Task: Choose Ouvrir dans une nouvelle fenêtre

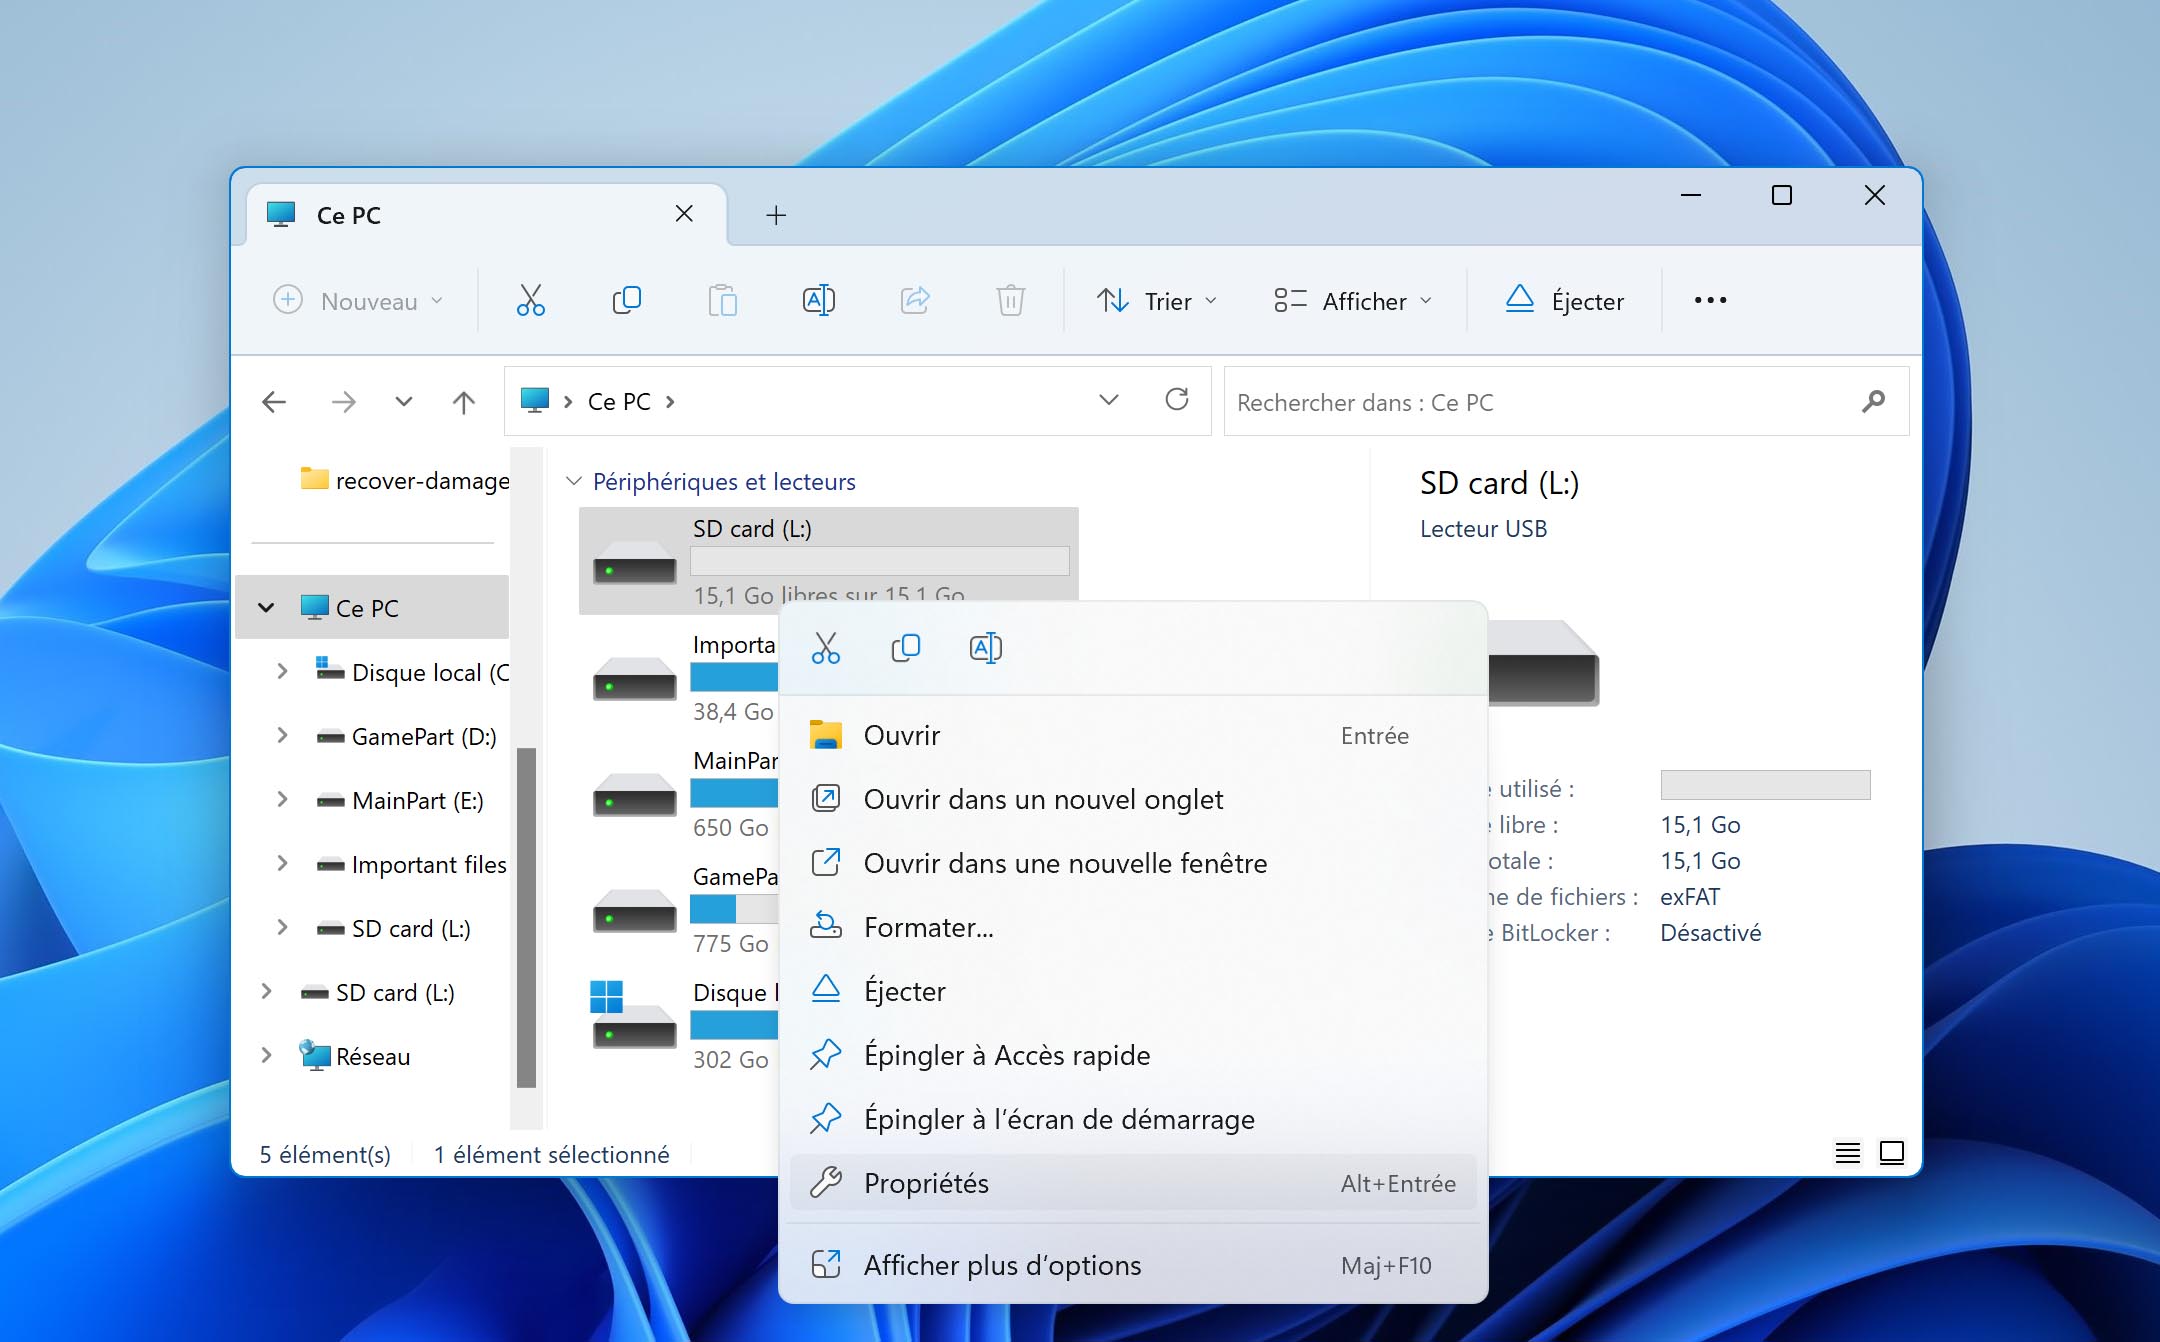Action: pyautogui.click(x=1133, y=863)
